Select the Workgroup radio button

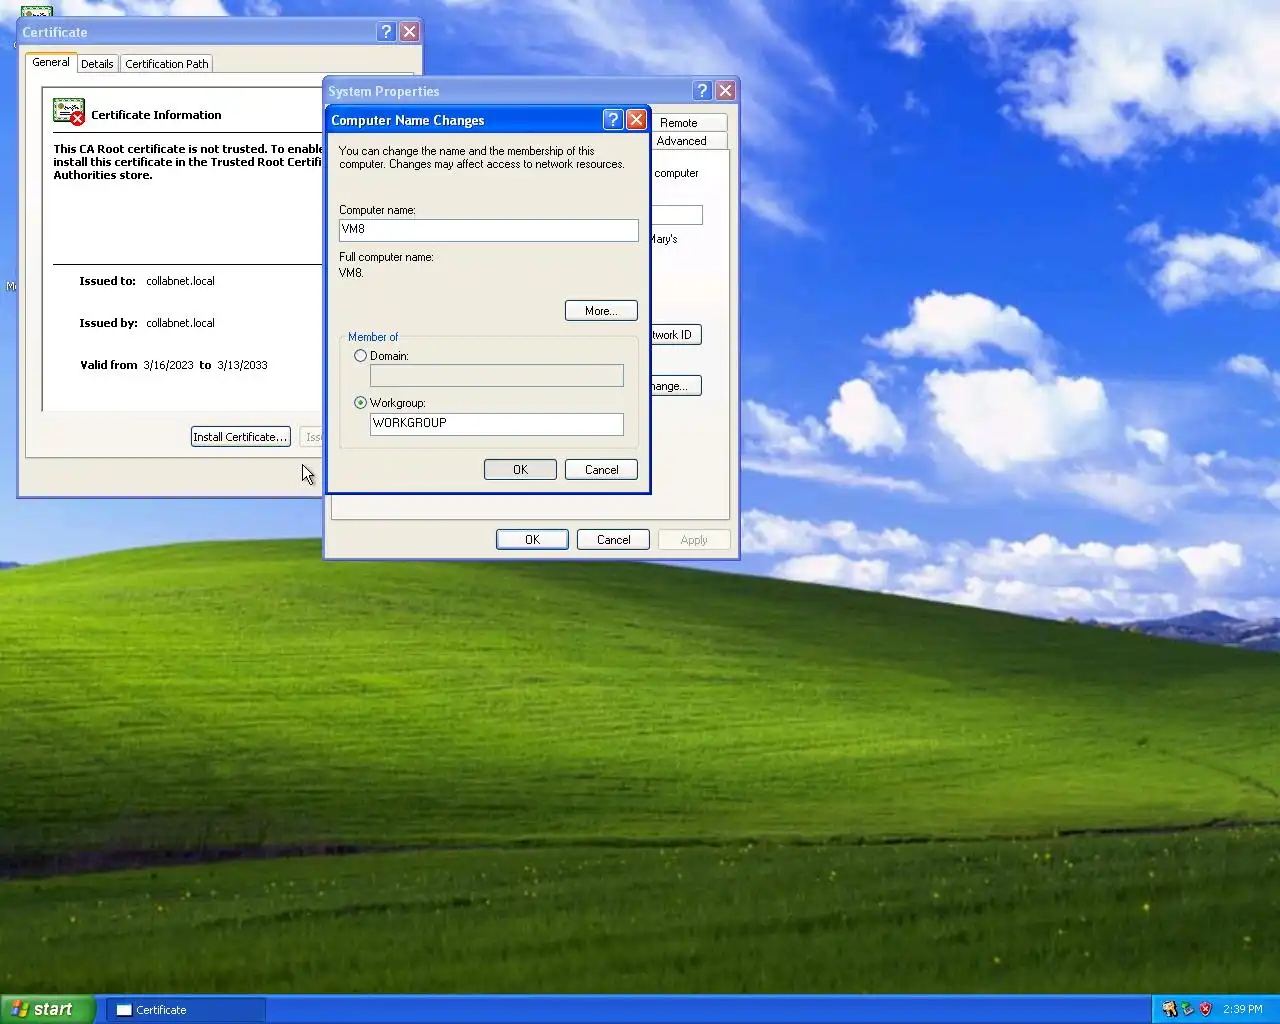point(361,403)
